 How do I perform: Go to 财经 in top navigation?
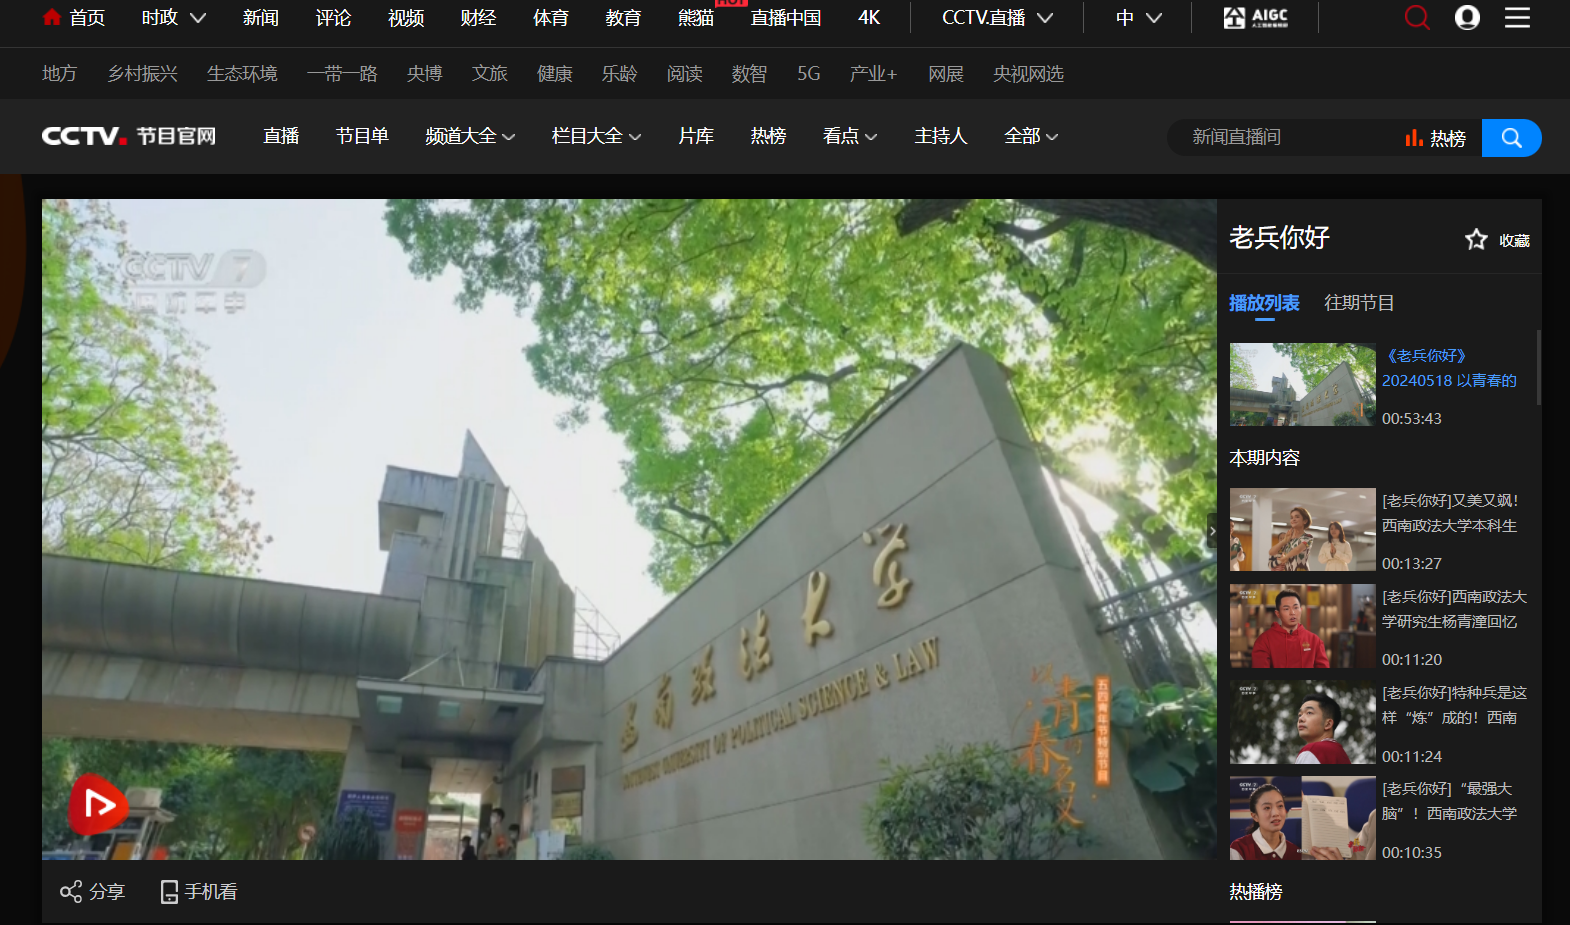(x=478, y=18)
